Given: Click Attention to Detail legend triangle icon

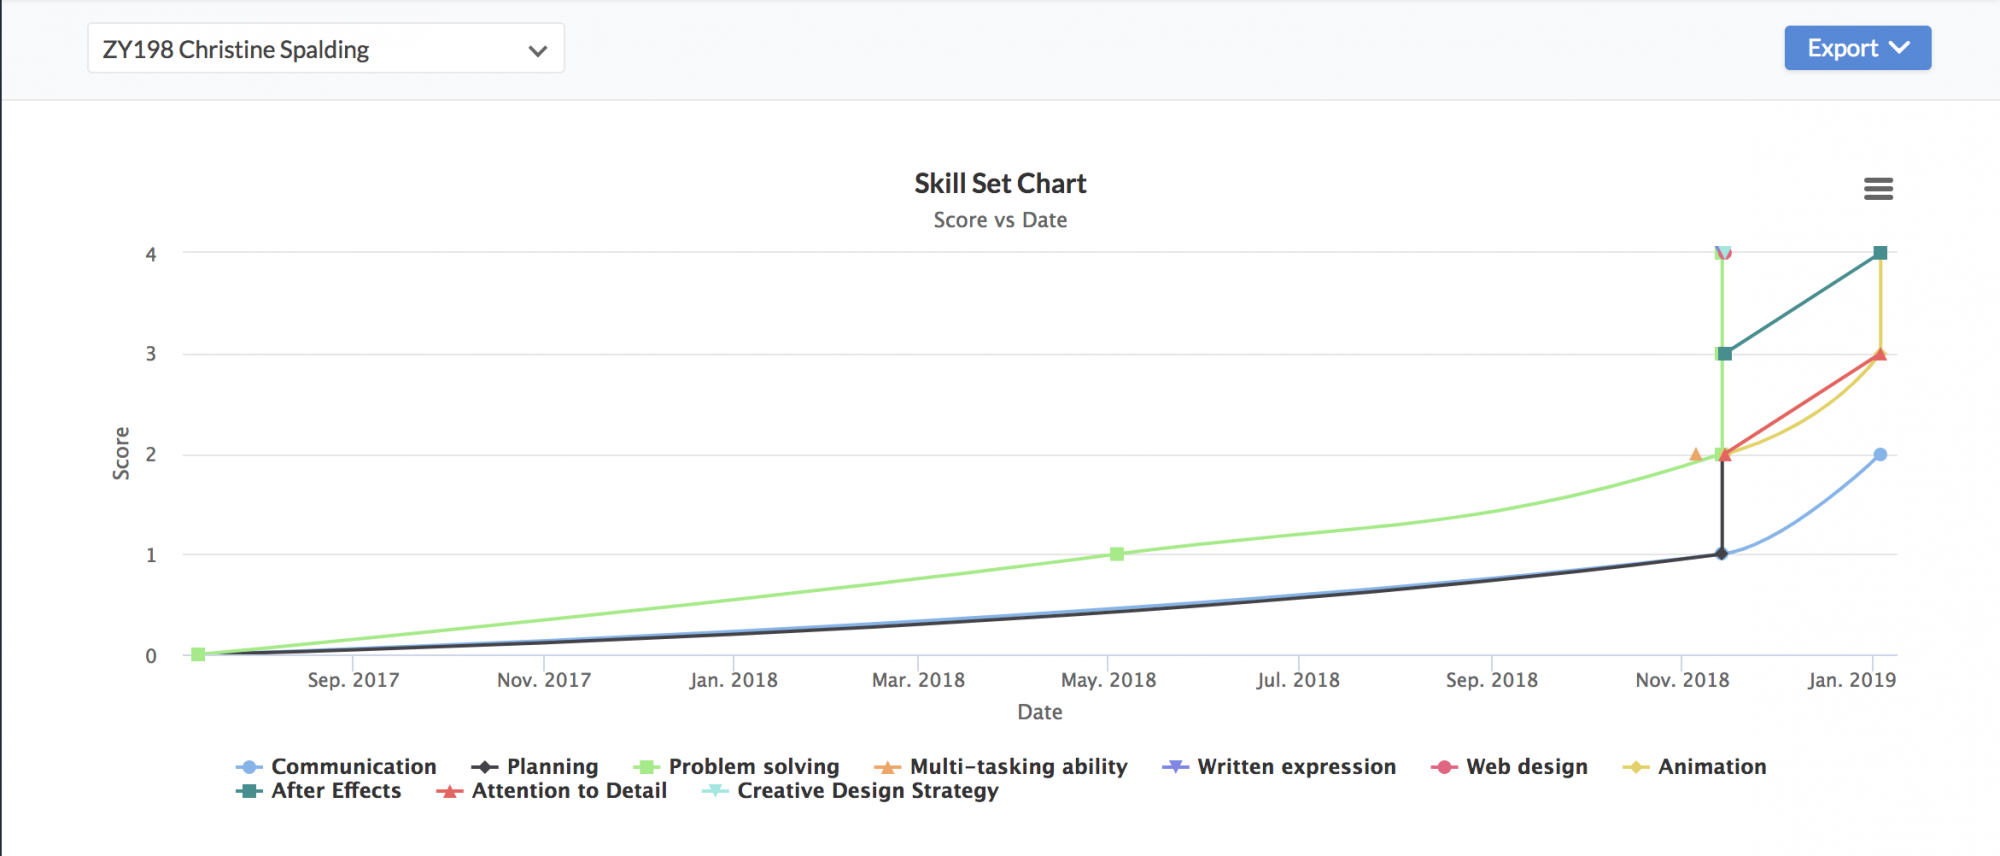Looking at the screenshot, I should 450,792.
